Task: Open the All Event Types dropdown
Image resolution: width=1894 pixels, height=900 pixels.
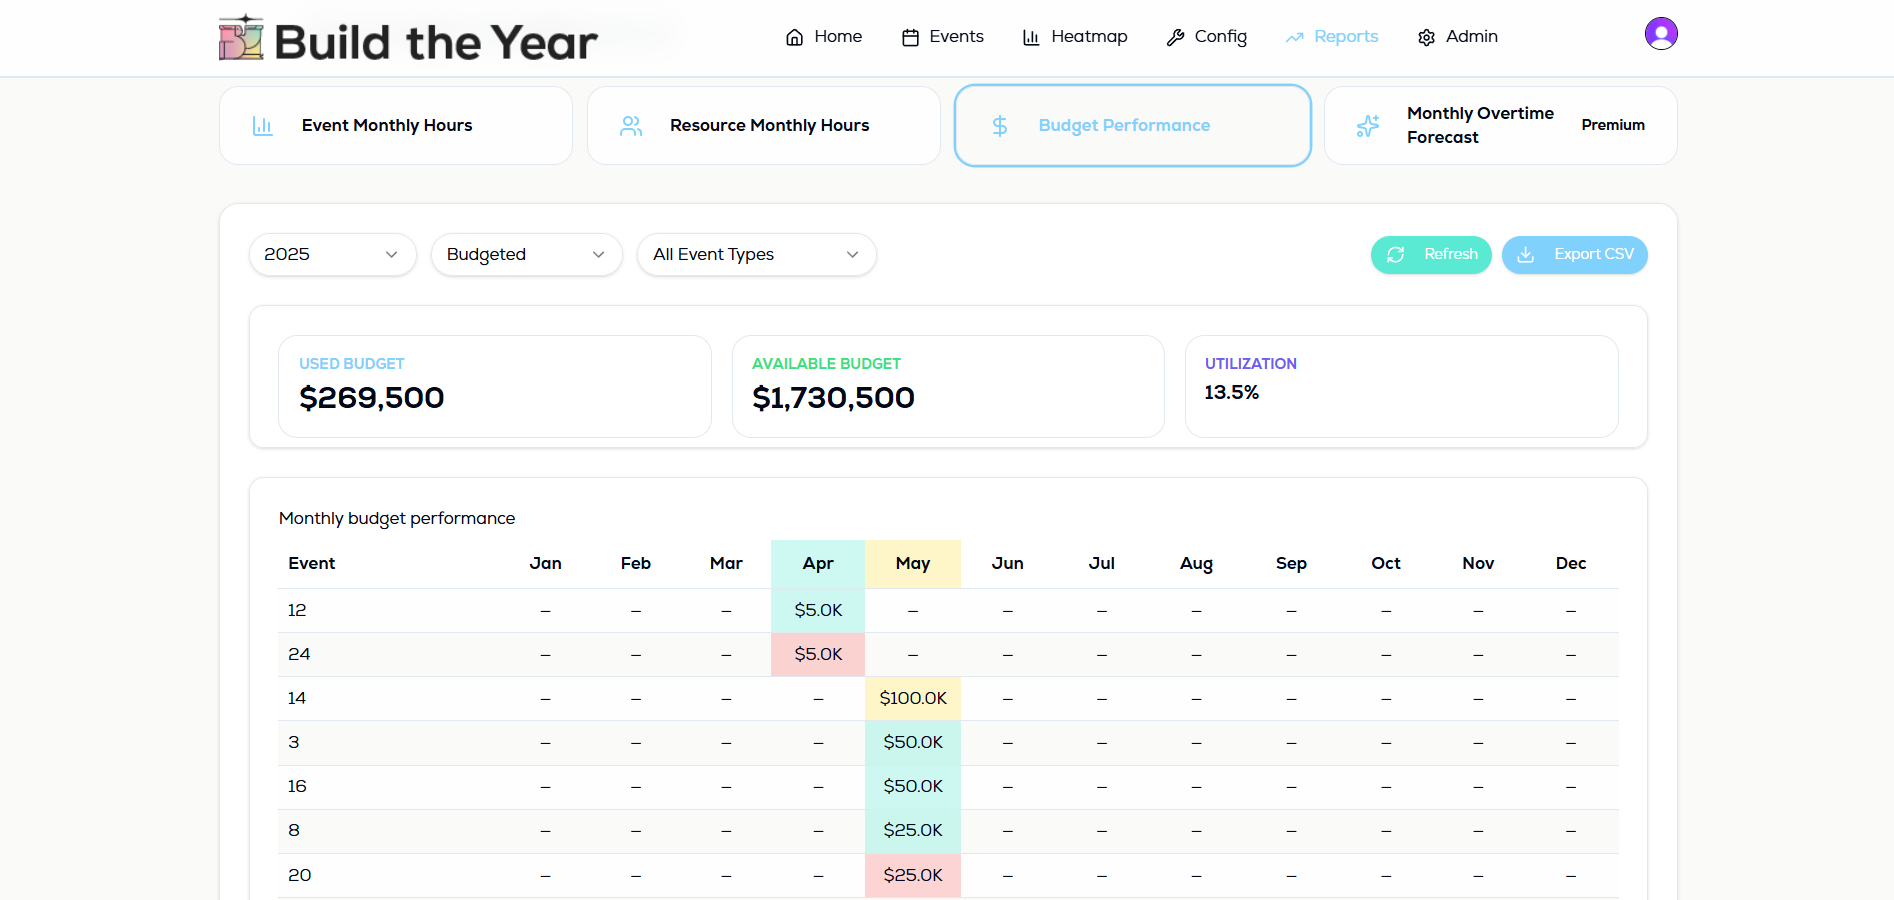Action: coord(757,255)
